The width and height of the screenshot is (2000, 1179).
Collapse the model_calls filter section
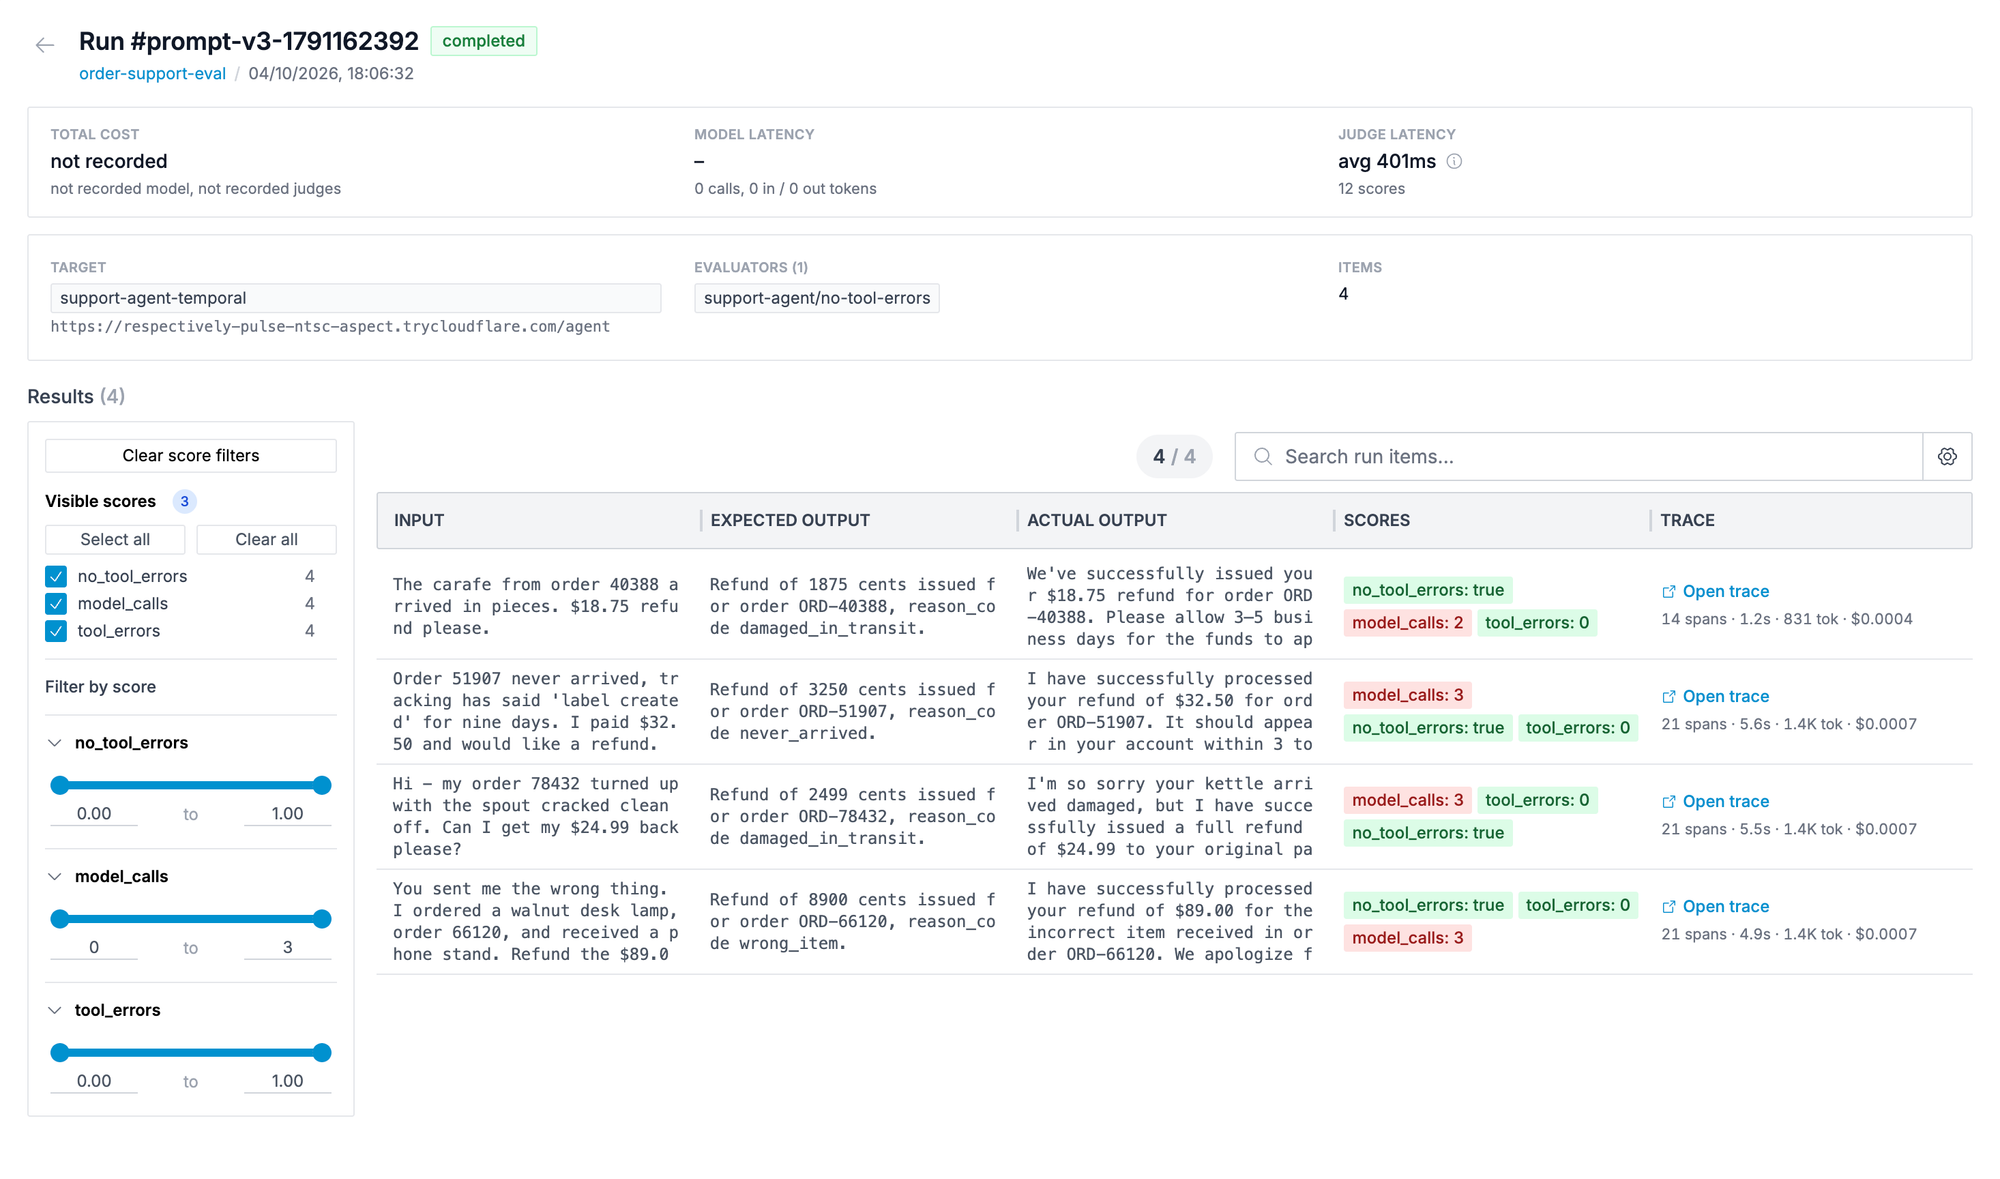(x=55, y=876)
